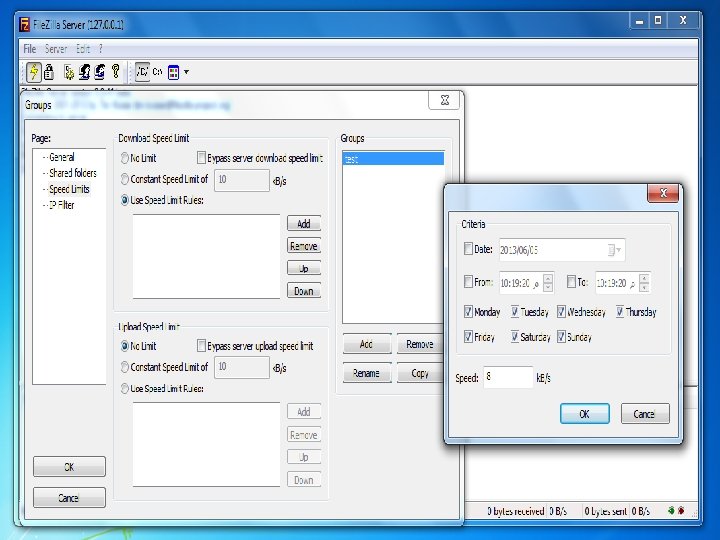Remove the selected download speed rule
This screenshot has width=720, height=540.
[304, 246]
